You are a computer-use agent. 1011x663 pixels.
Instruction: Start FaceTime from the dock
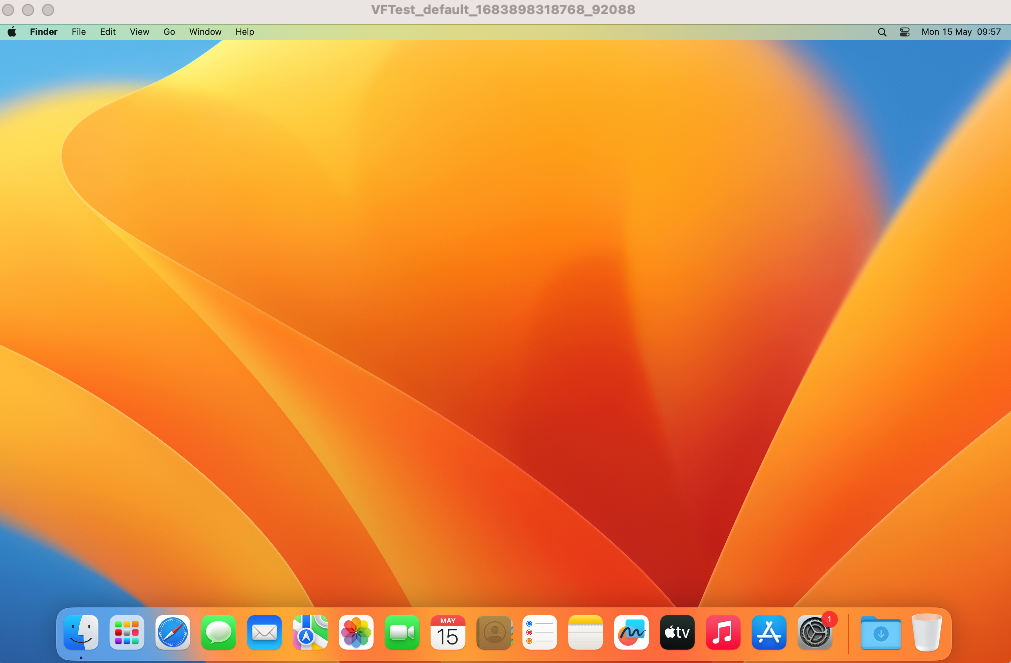[x=402, y=632]
